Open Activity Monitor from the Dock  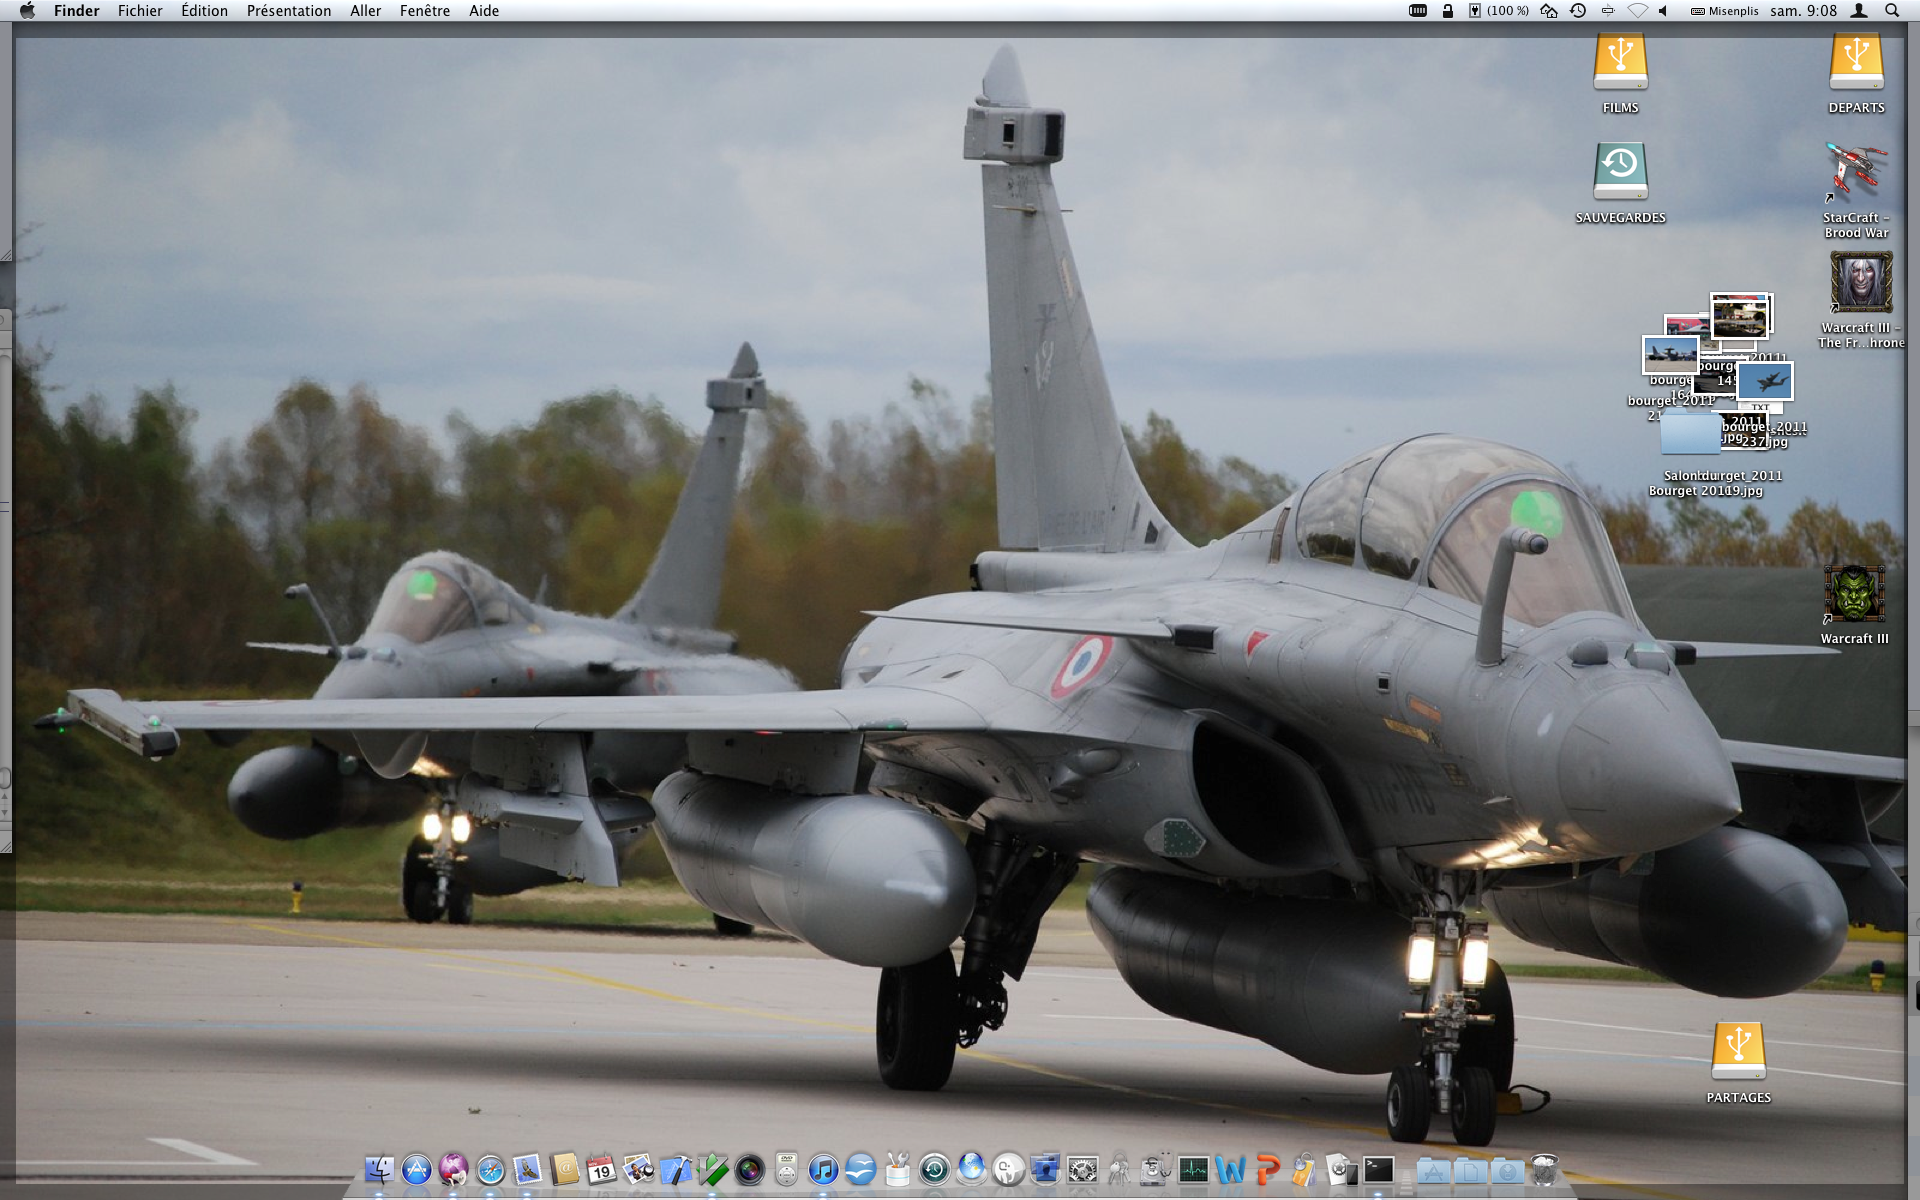point(1193,1169)
